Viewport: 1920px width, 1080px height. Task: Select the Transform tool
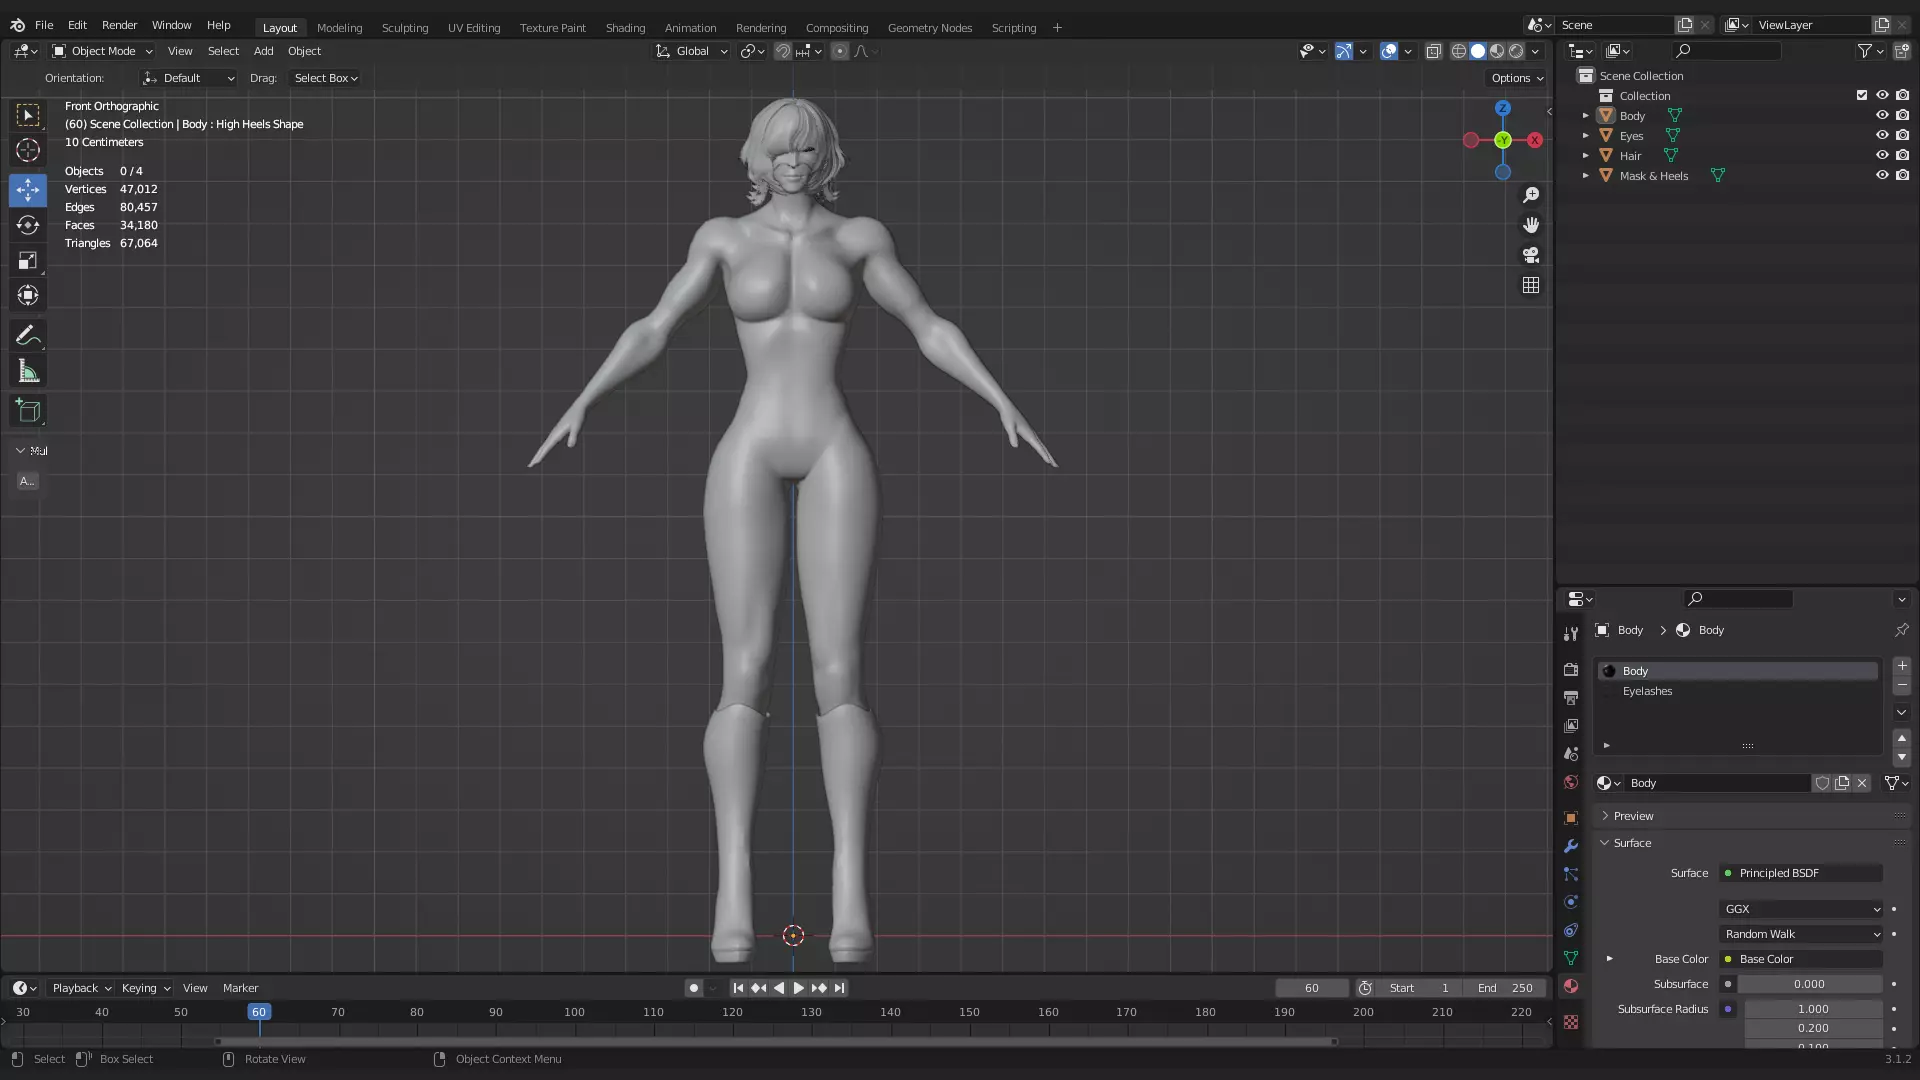[x=28, y=295]
